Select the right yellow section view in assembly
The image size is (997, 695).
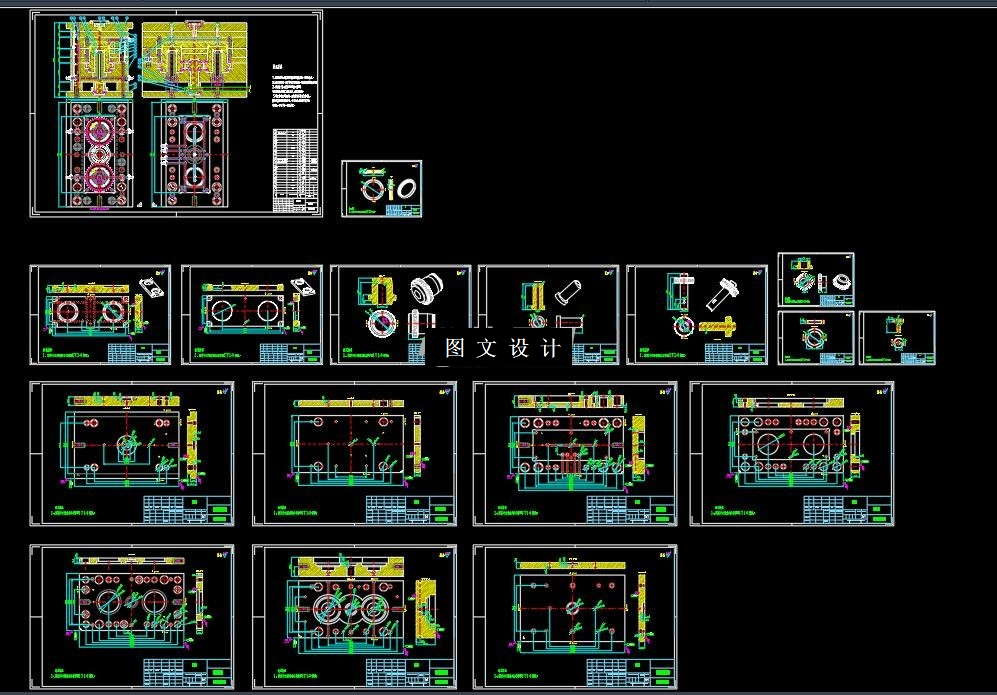pos(194,59)
